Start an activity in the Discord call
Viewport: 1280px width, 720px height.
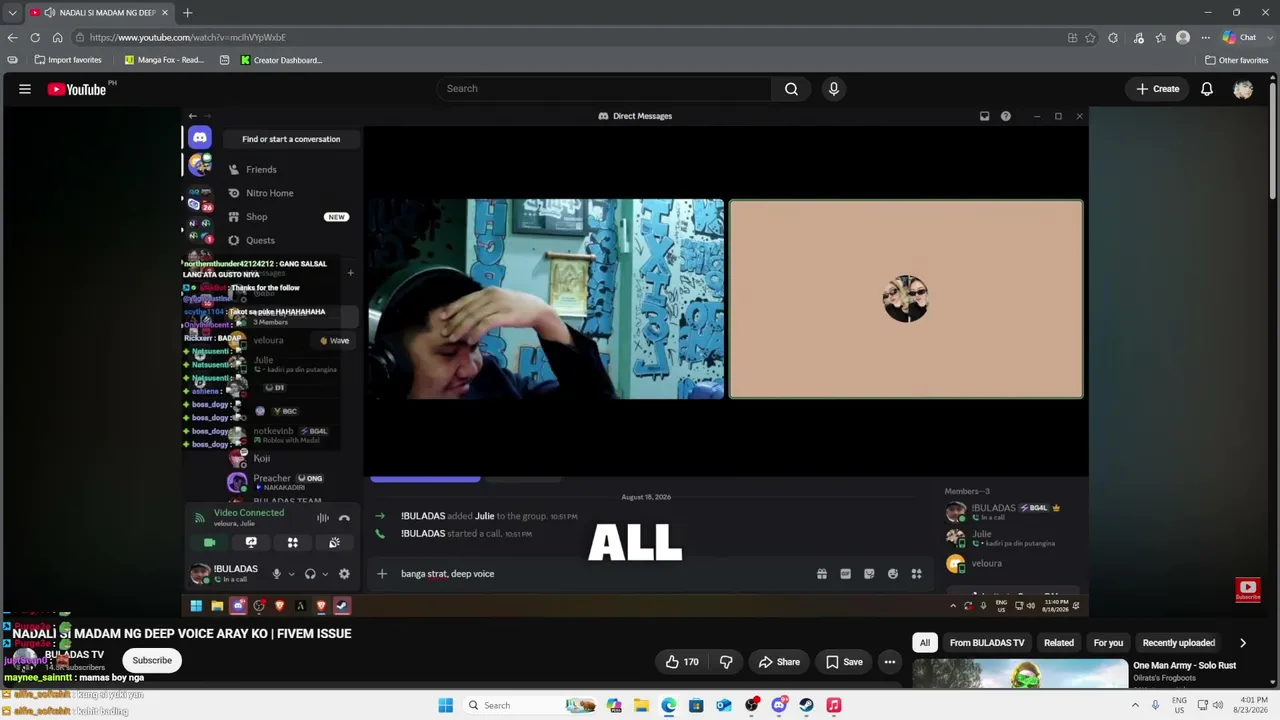[x=293, y=542]
